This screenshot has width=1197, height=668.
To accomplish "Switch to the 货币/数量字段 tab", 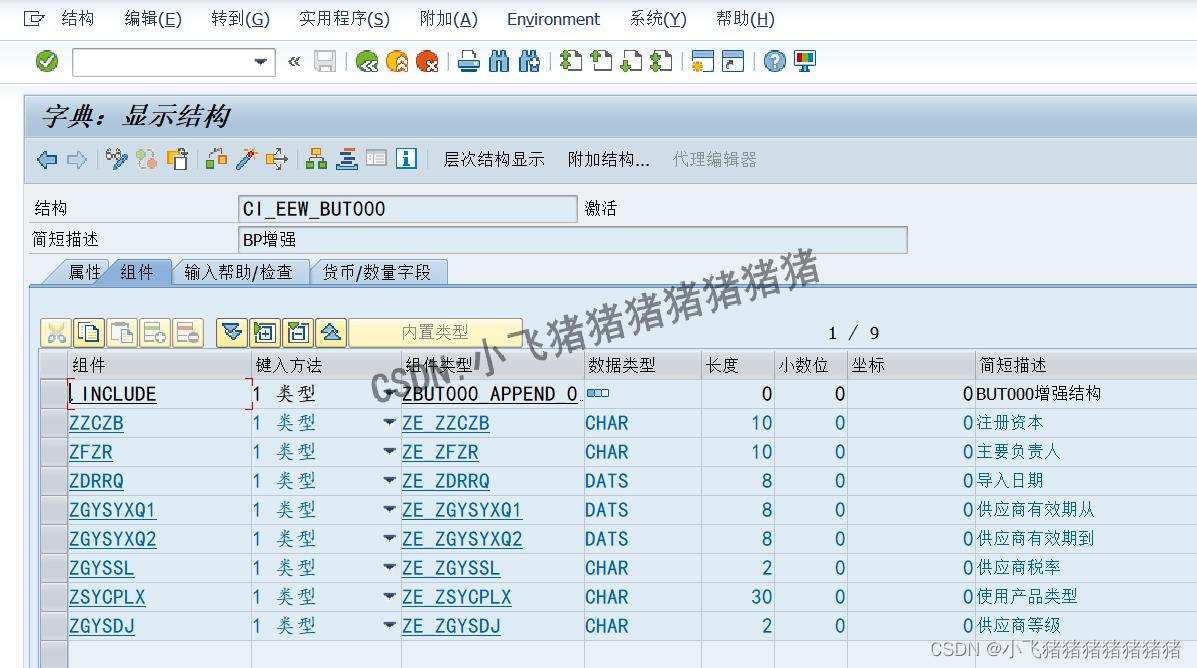I will (376, 273).
